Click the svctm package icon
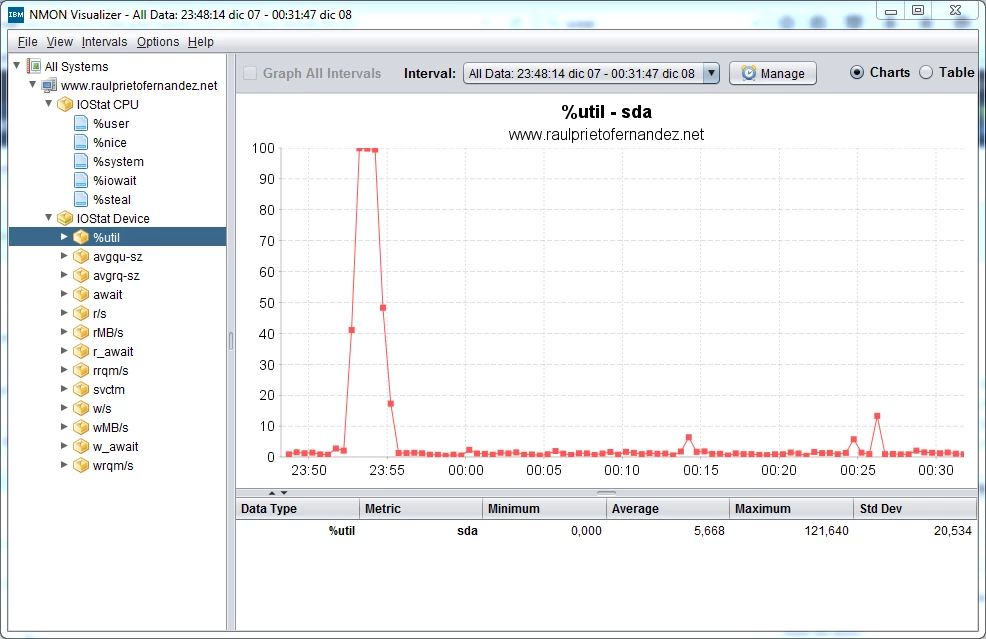The height and width of the screenshot is (639, 986). 81,389
